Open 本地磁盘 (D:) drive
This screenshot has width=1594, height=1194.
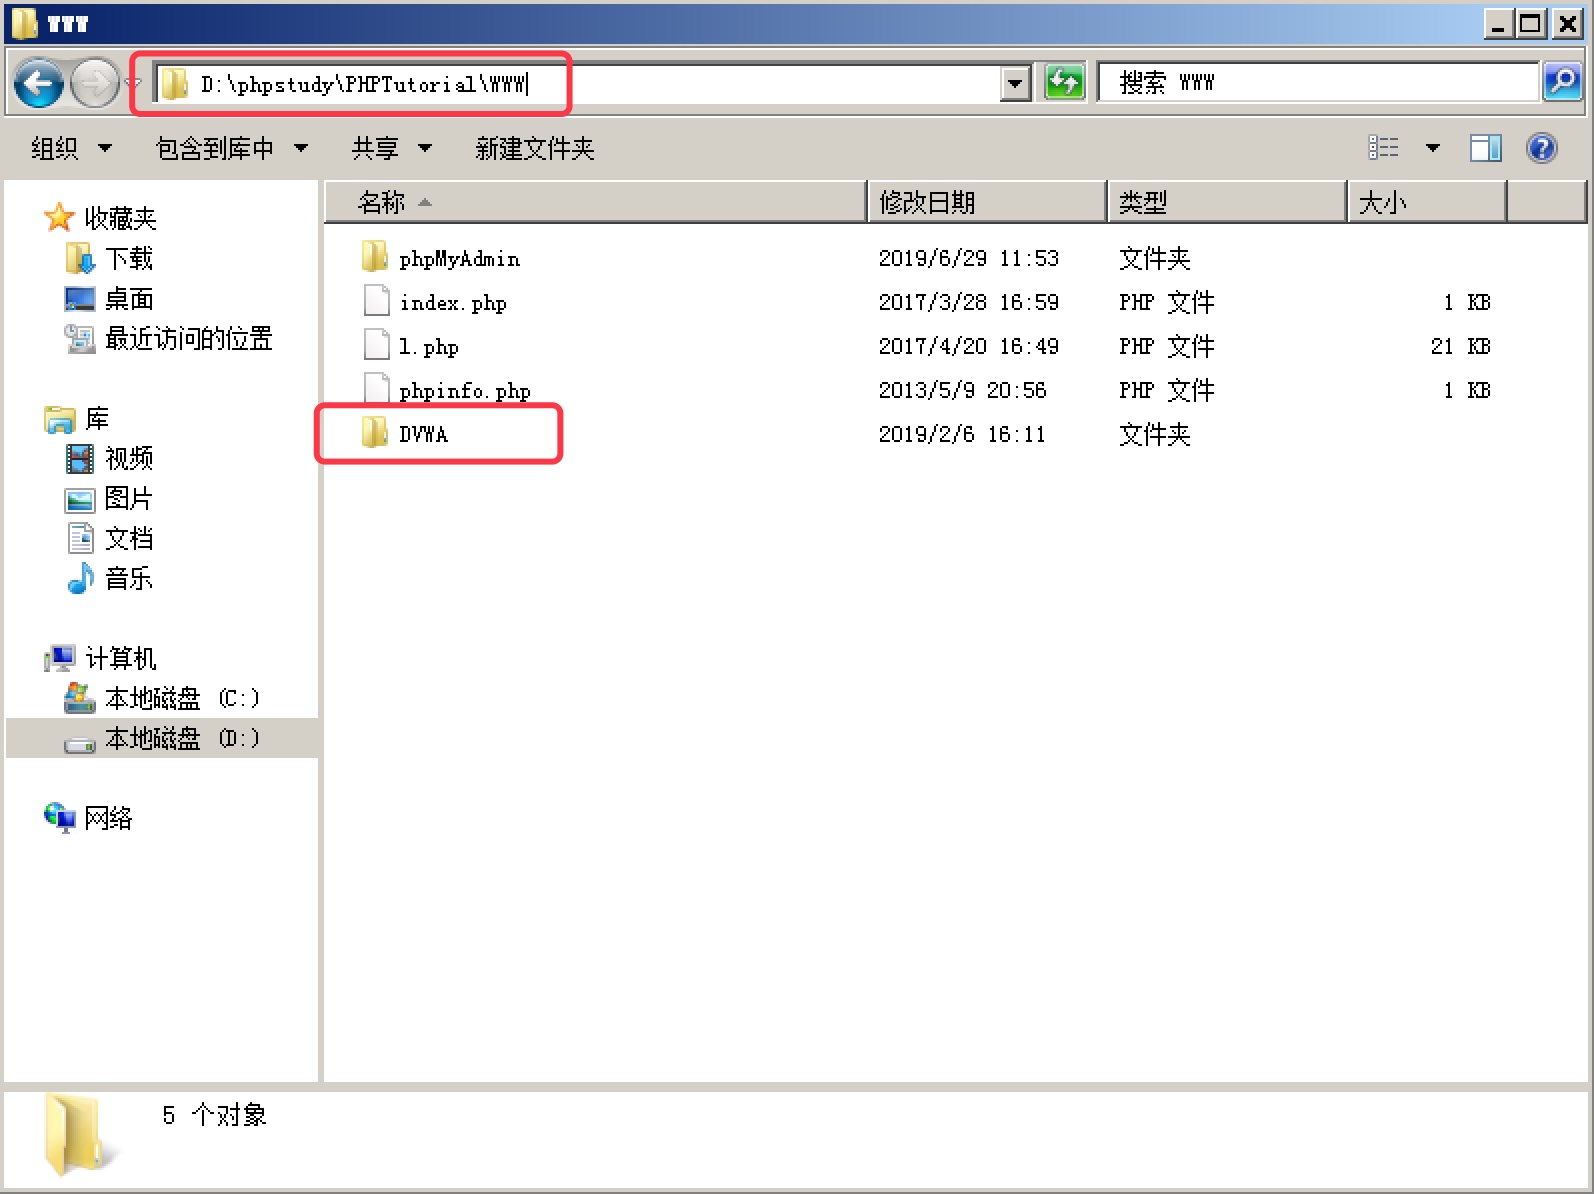pyautogui.click(x=182, y=738)
